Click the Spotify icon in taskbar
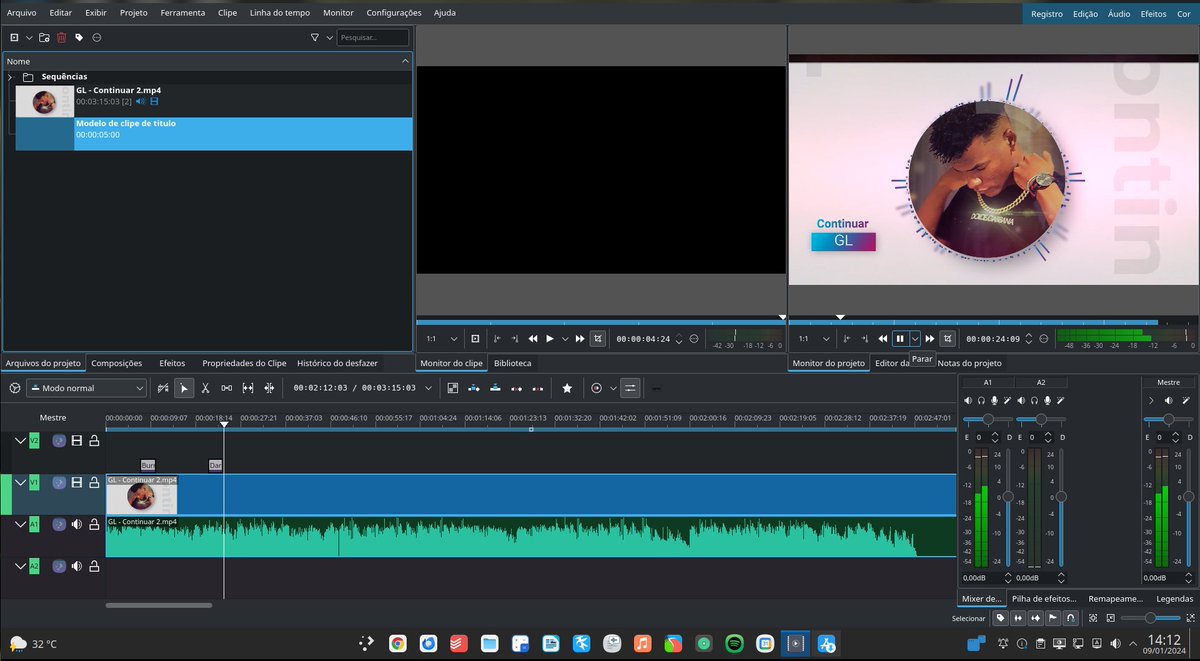The image size is (1200, 661). click(x=734, y=644)
